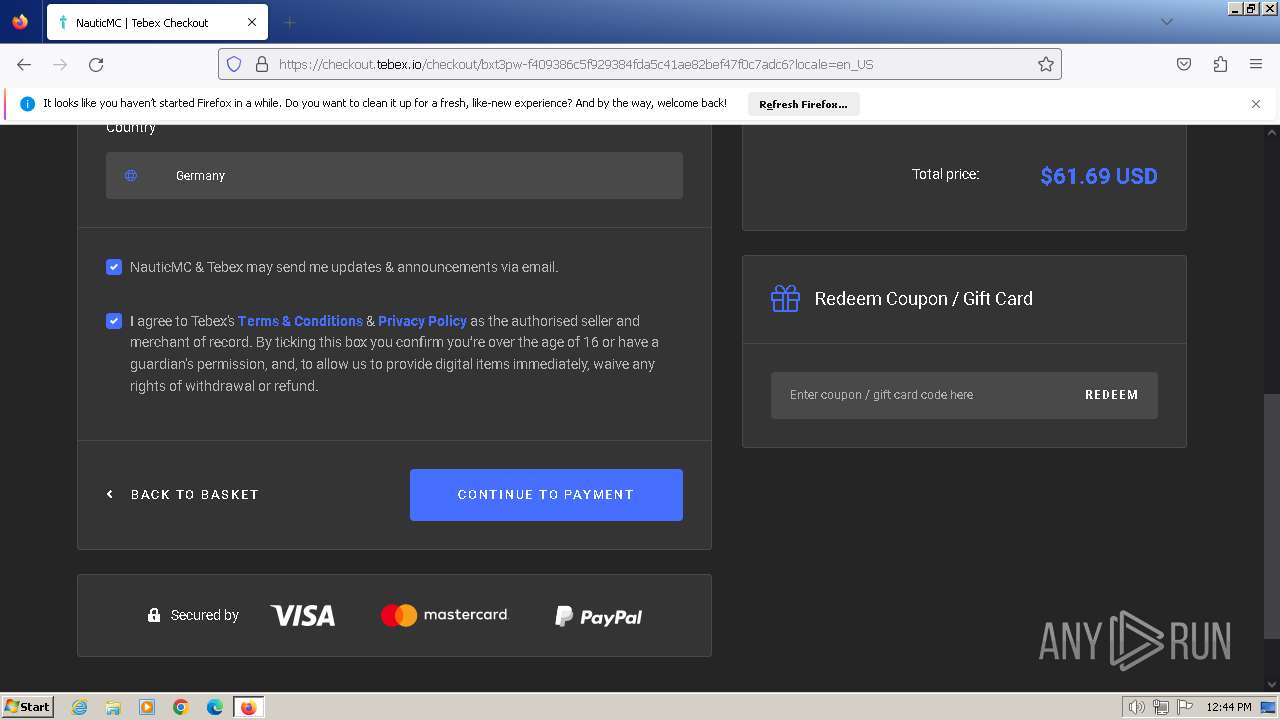This screenshot has height=720, width=1280.
Task: Launch Internet Explorer from taskbar
Action: [79, 707]
